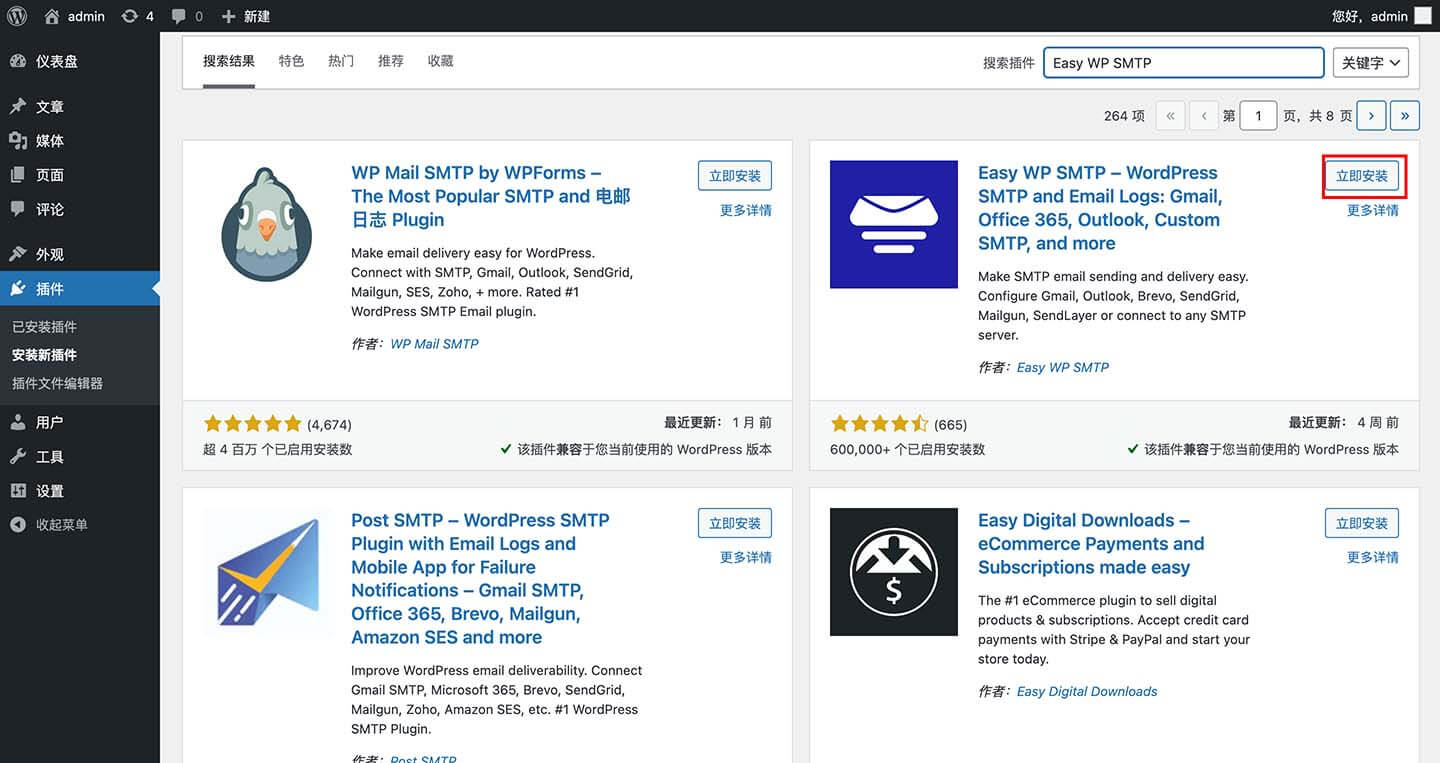Open the Easy Digital Downloads author link

1087,691
